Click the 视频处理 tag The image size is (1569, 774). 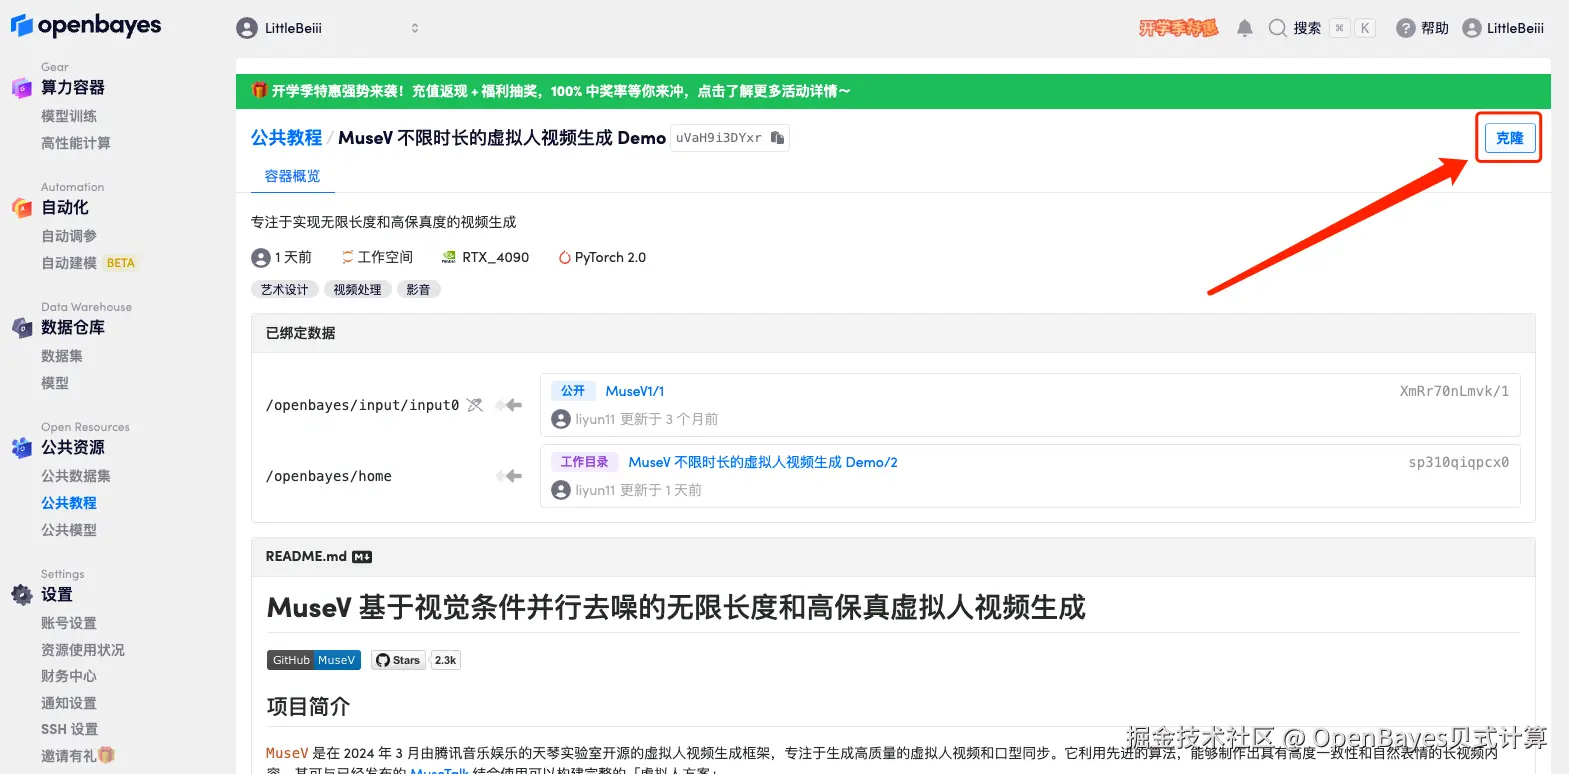point(357,290)
